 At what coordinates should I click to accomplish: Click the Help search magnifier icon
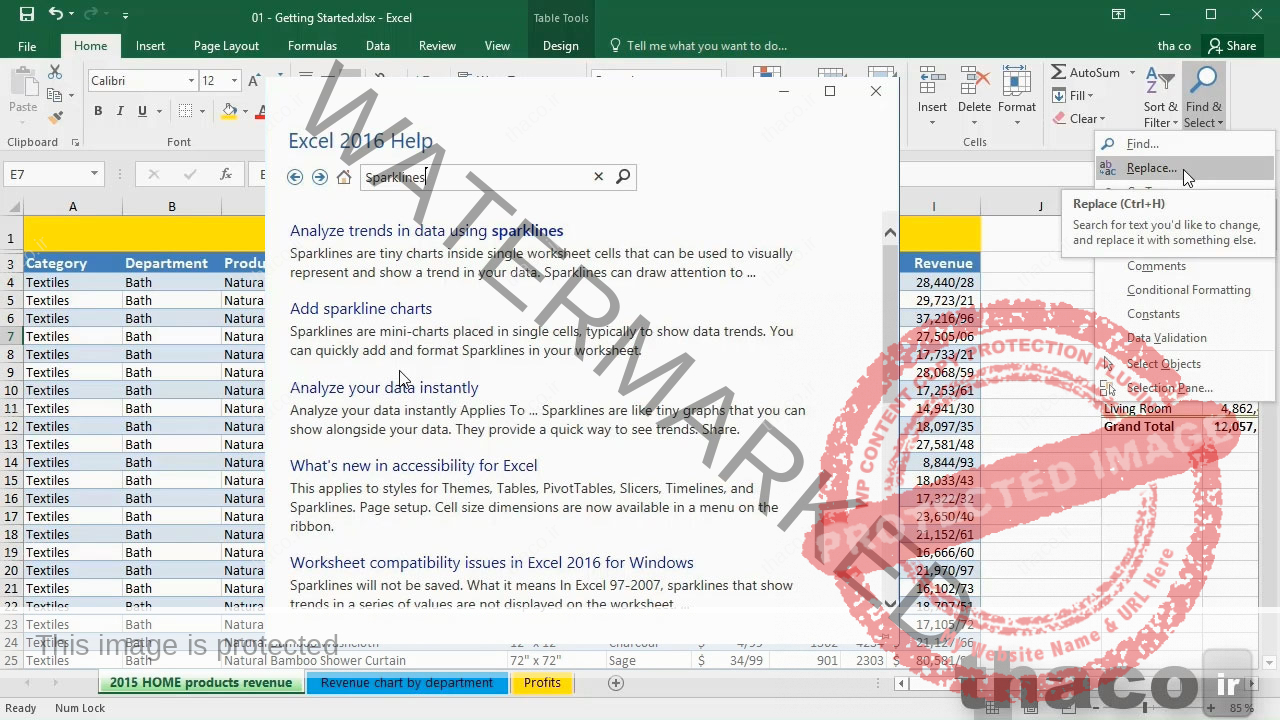click(623, 177)
